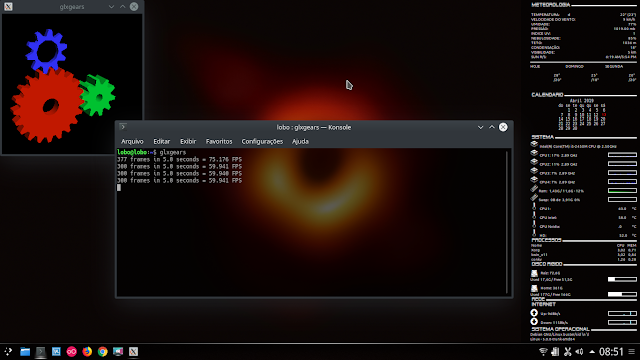The width and height of the screenshot is (640, 360).
Task: Click the '75.176 FPS' output line
Action: [x=179, y=160]
